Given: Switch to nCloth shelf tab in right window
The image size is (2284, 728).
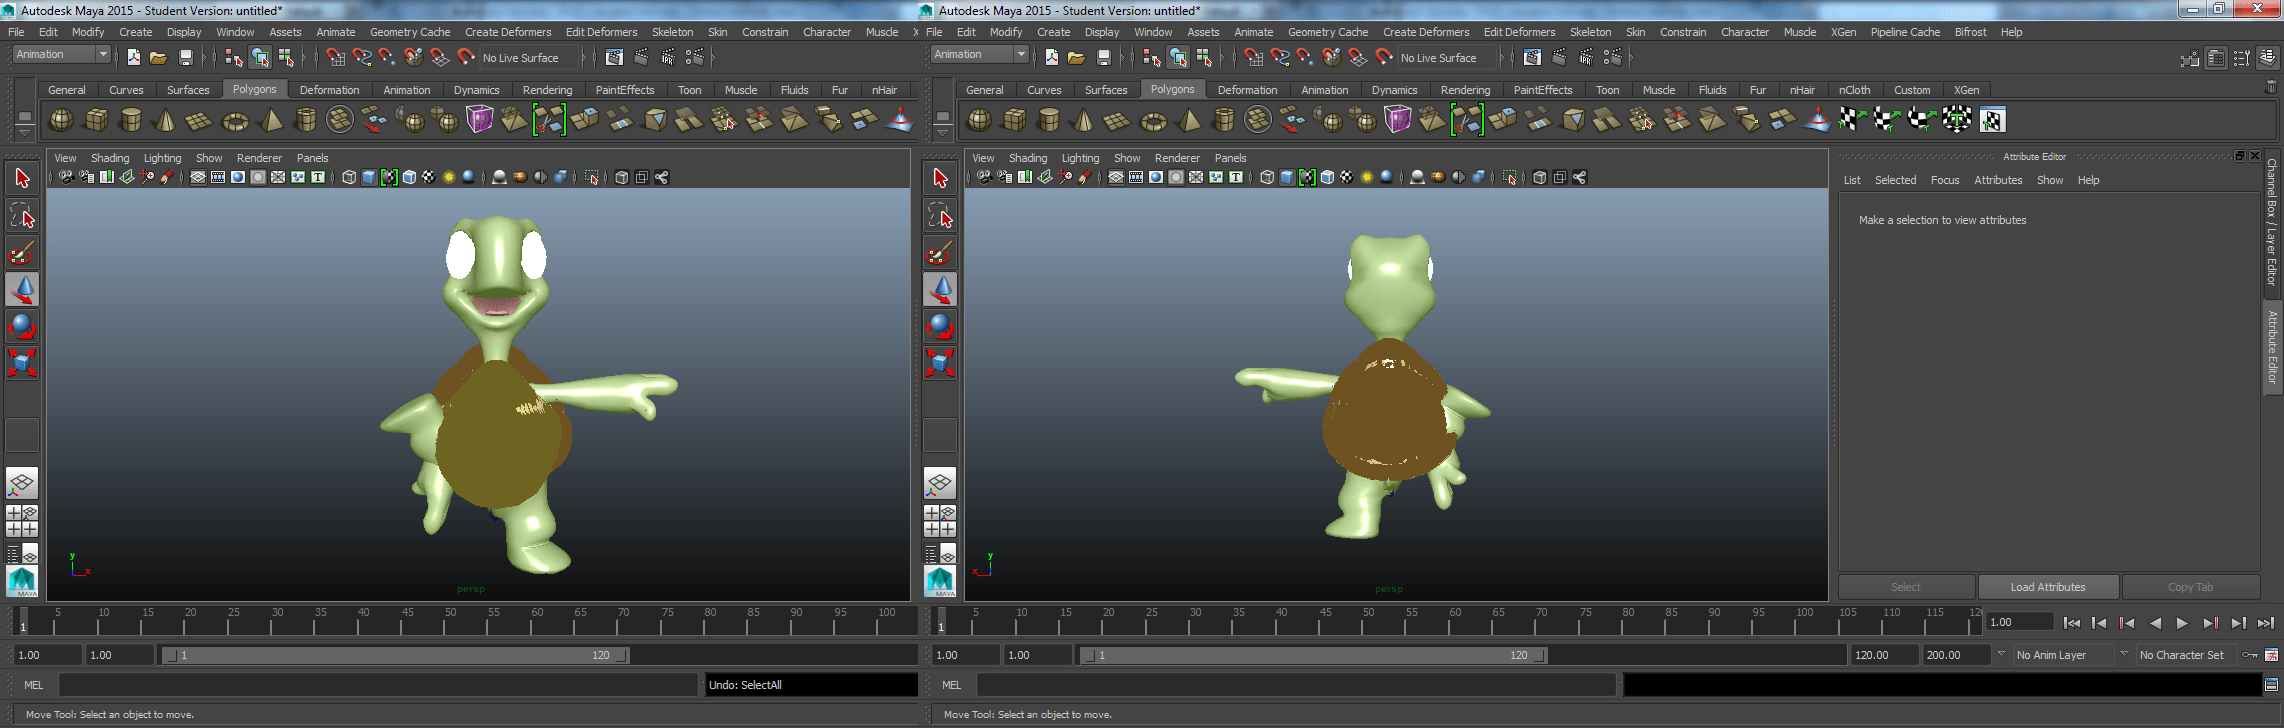Looking at the screenshot, I should point(1854,90).
